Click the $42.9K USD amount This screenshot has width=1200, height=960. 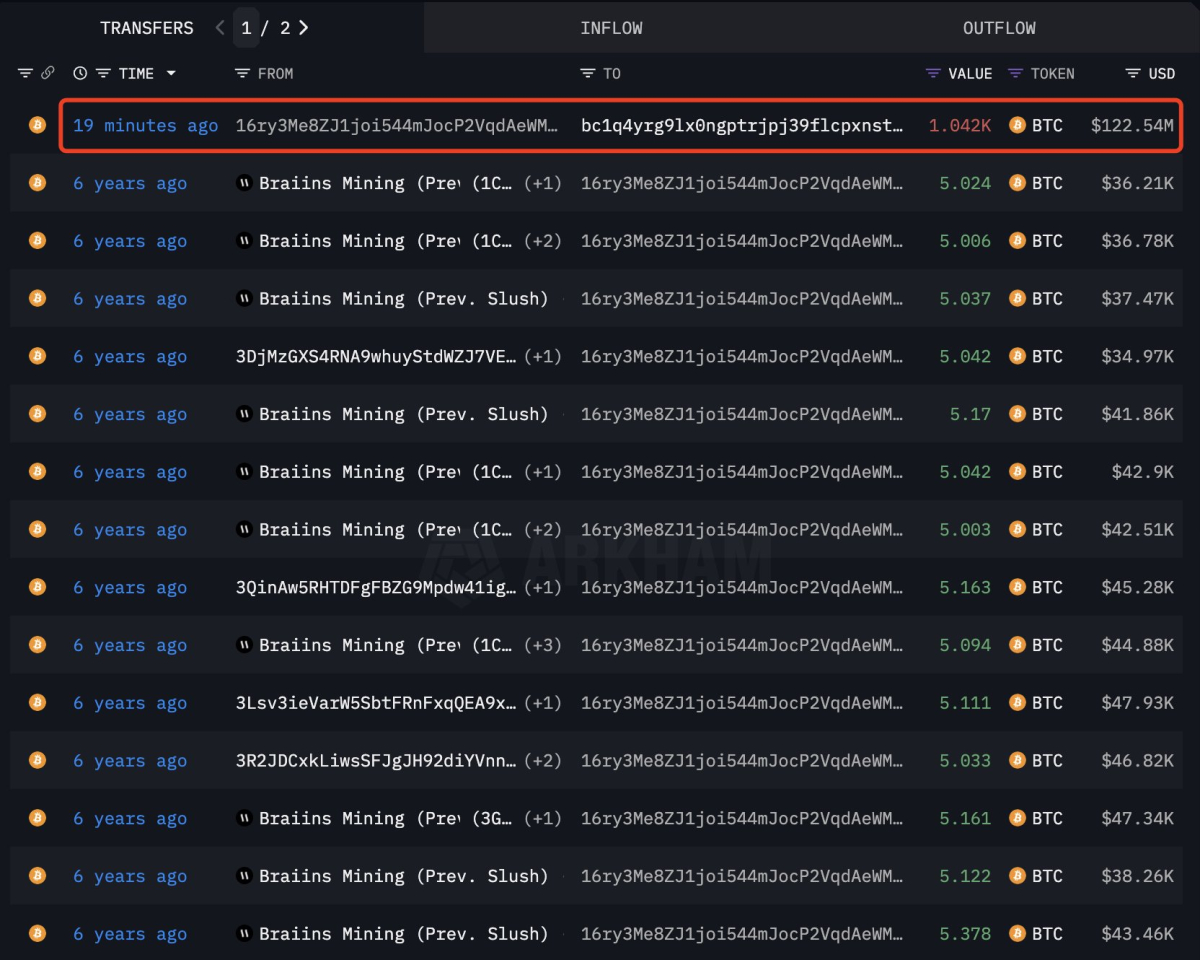1143,472
